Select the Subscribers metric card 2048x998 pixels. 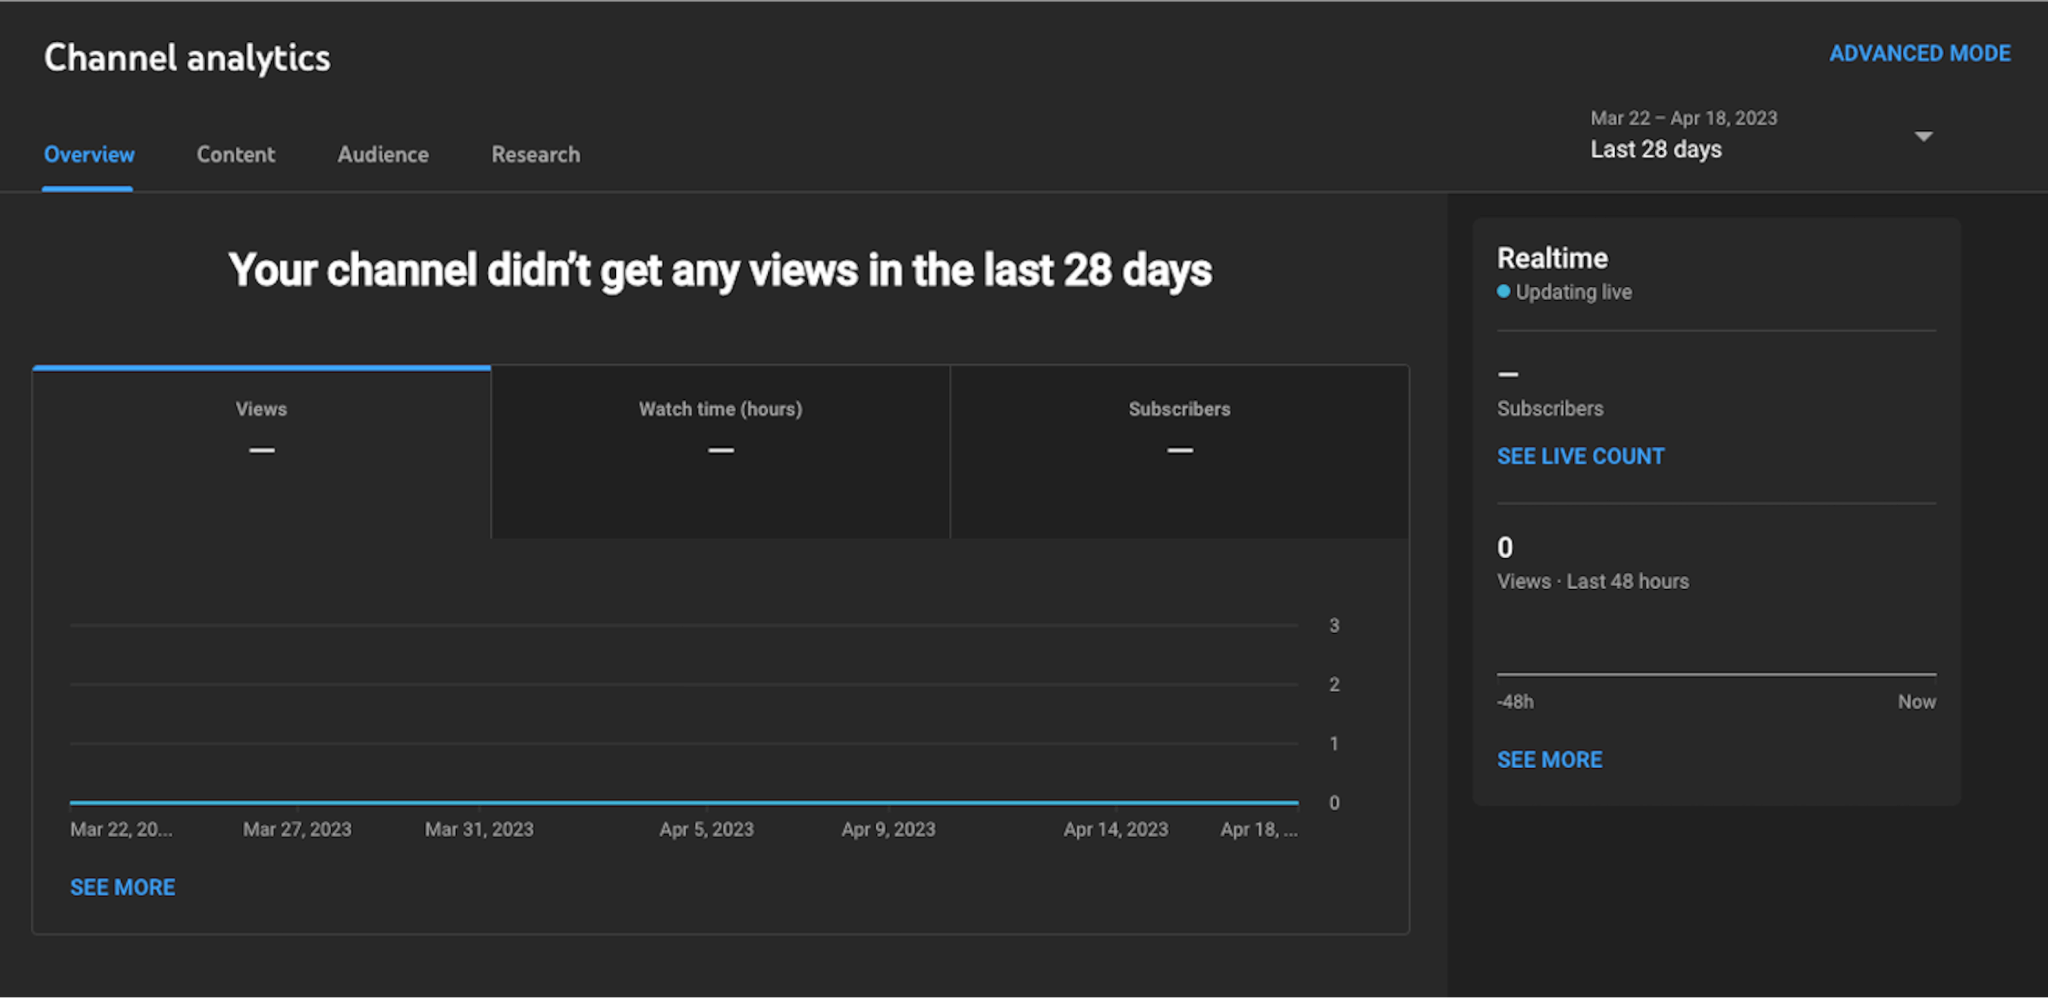(1179, 430)
